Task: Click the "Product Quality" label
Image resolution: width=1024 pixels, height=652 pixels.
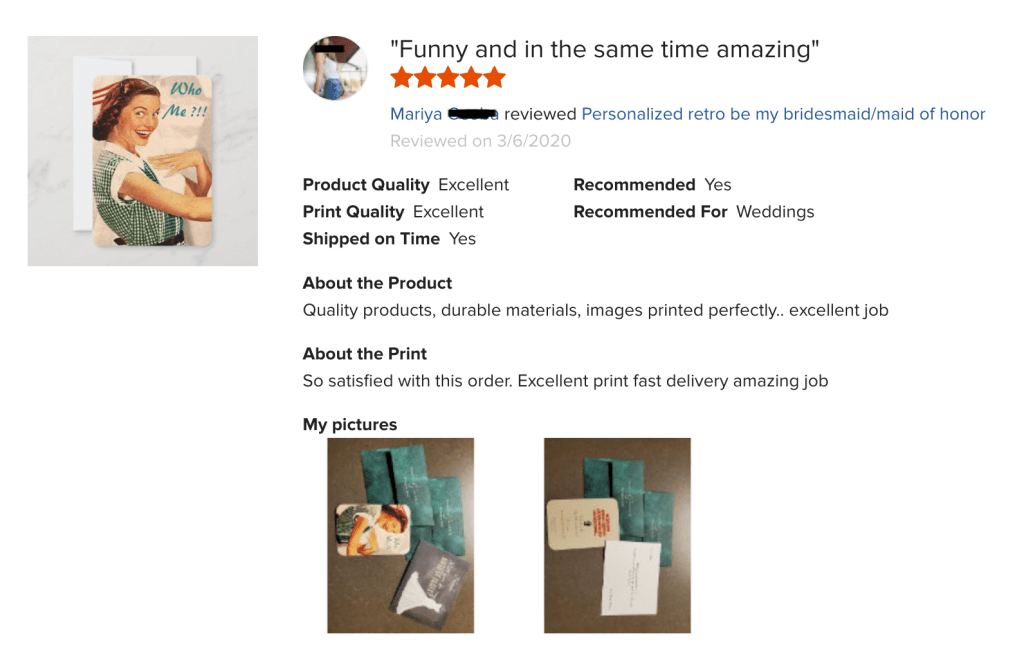Action: pyautogui.click(x=366, y=185)
